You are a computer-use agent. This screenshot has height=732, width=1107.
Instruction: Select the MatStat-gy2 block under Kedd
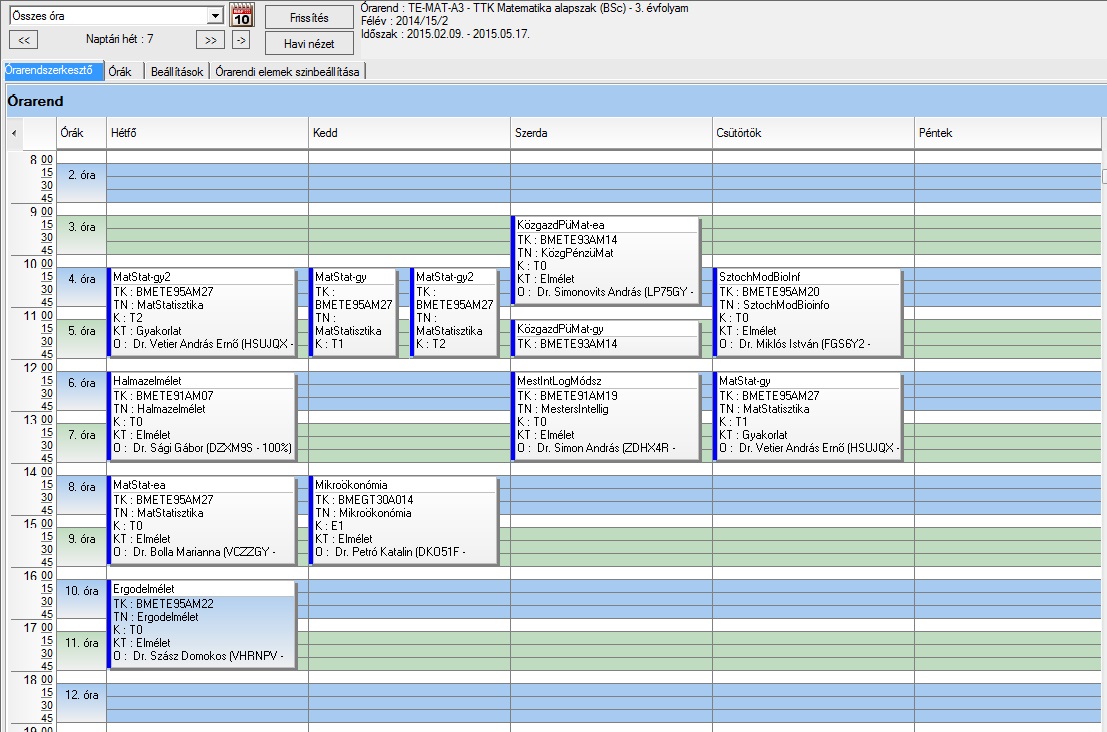[455, 312]
